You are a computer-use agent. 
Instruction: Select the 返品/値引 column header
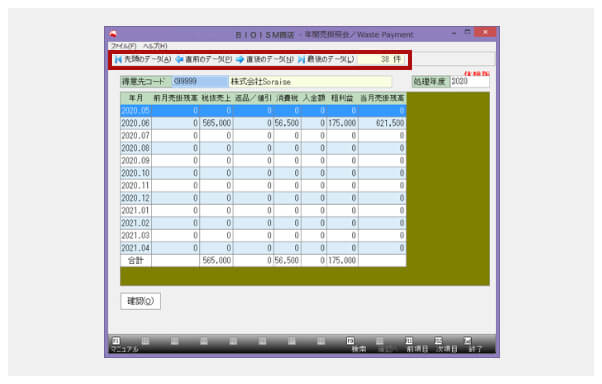pos(253,98)
